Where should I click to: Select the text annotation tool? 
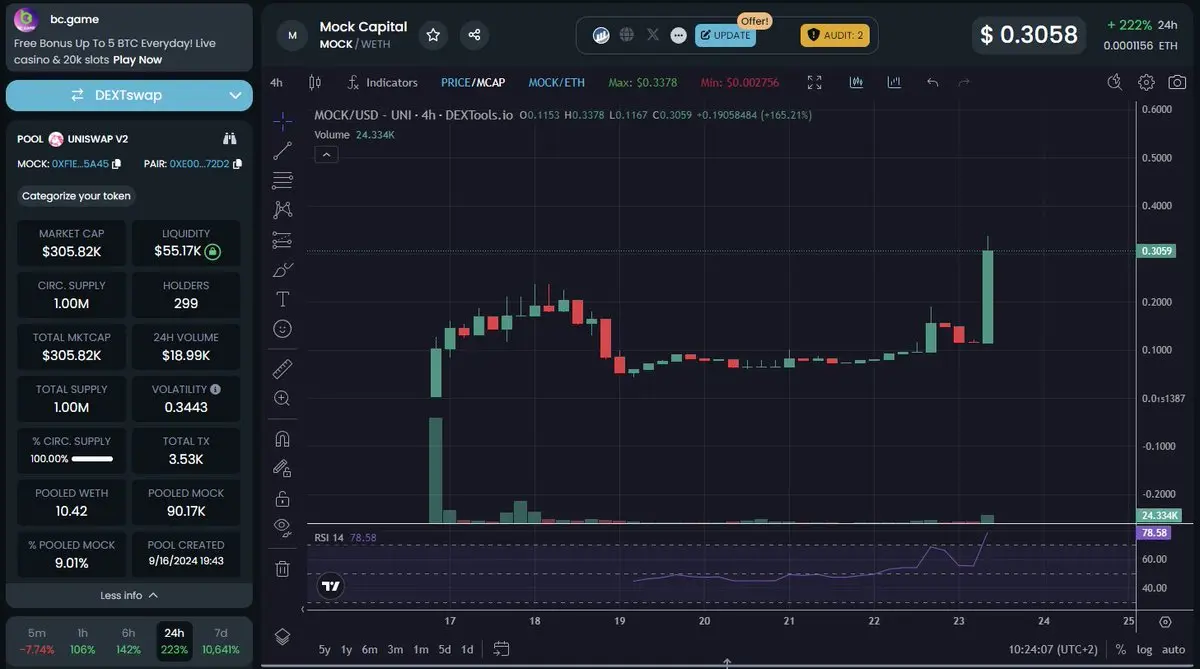pos(282,299)
